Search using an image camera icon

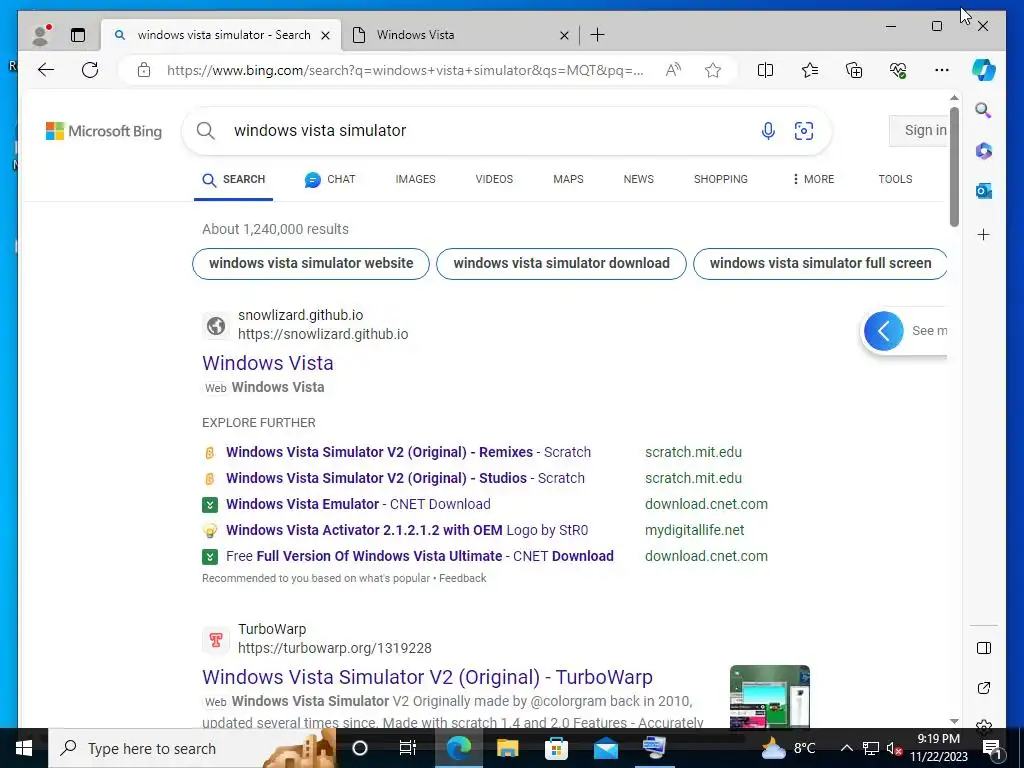click(804, 131)
